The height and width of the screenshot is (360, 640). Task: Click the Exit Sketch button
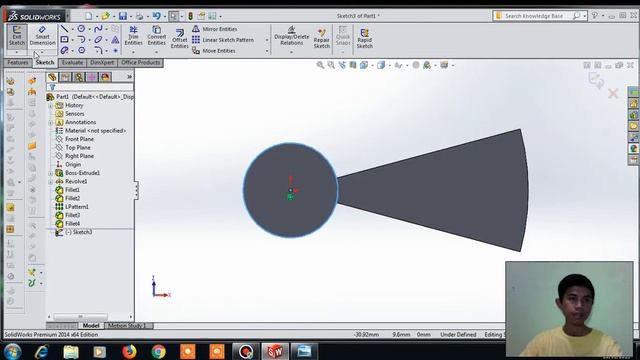(17, 36)
